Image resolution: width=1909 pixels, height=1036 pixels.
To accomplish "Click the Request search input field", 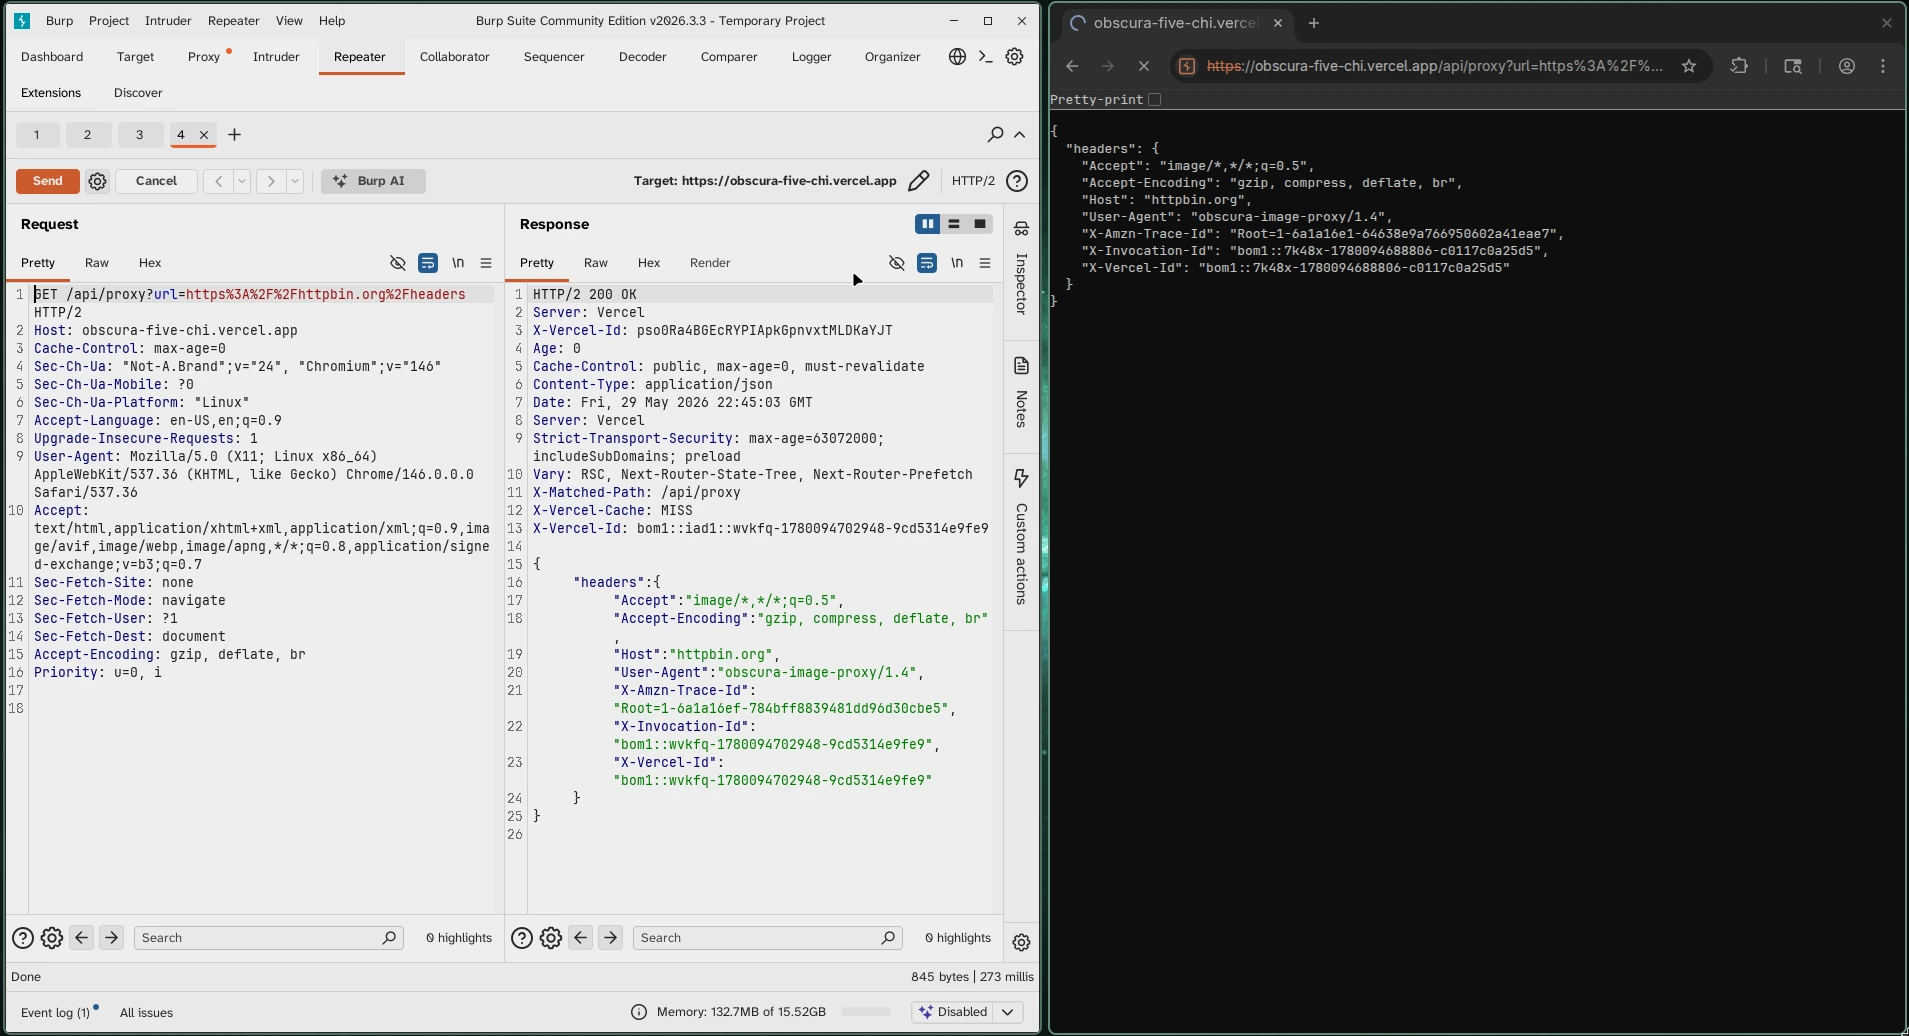I will point(268,938).
